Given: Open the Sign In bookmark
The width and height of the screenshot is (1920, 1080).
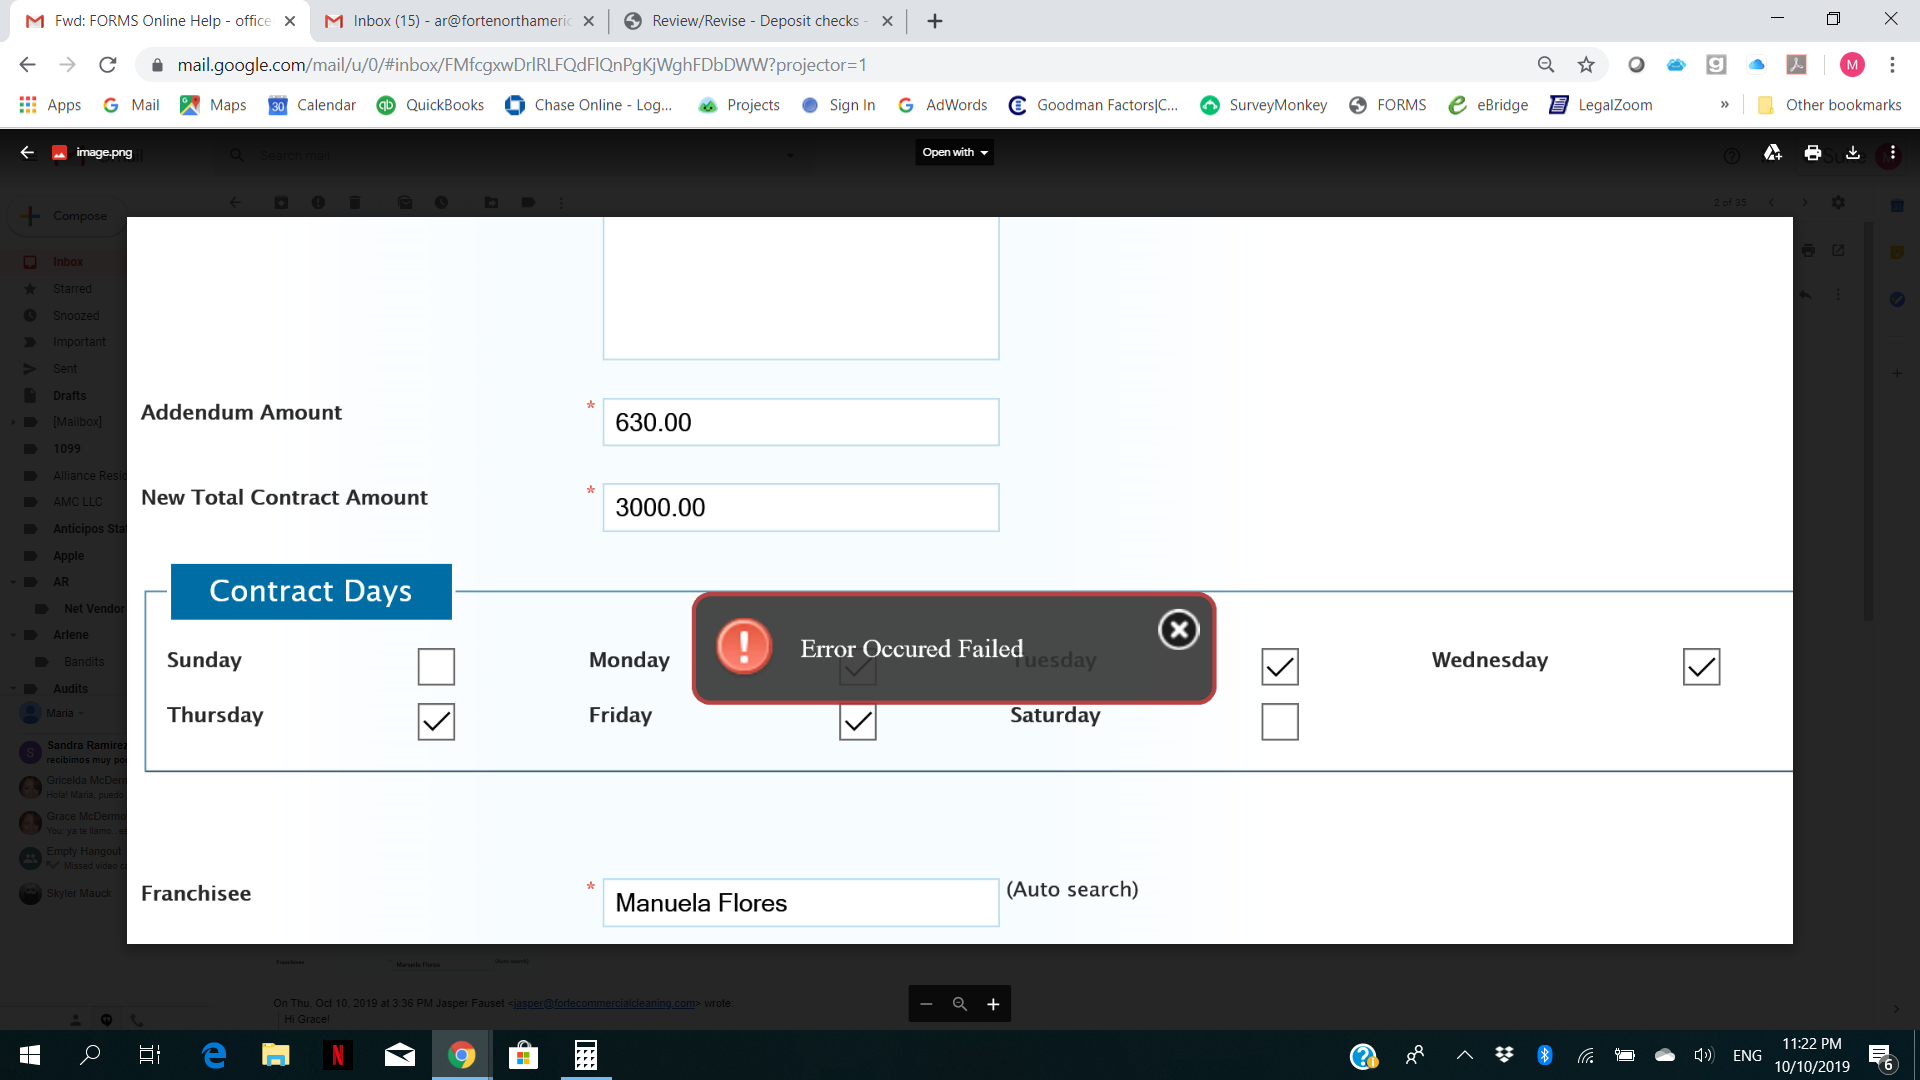Looking at the screenshot, I should (x=838, y=105).
